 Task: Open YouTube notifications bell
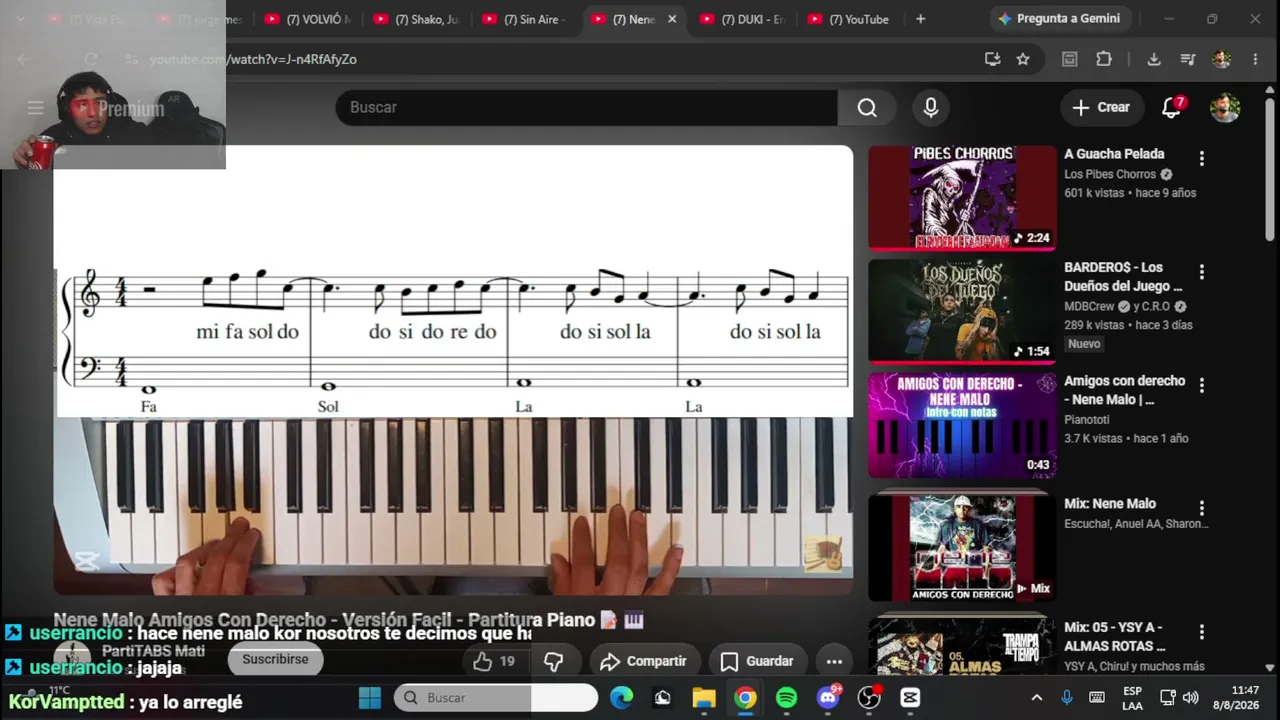(1172, 108)
